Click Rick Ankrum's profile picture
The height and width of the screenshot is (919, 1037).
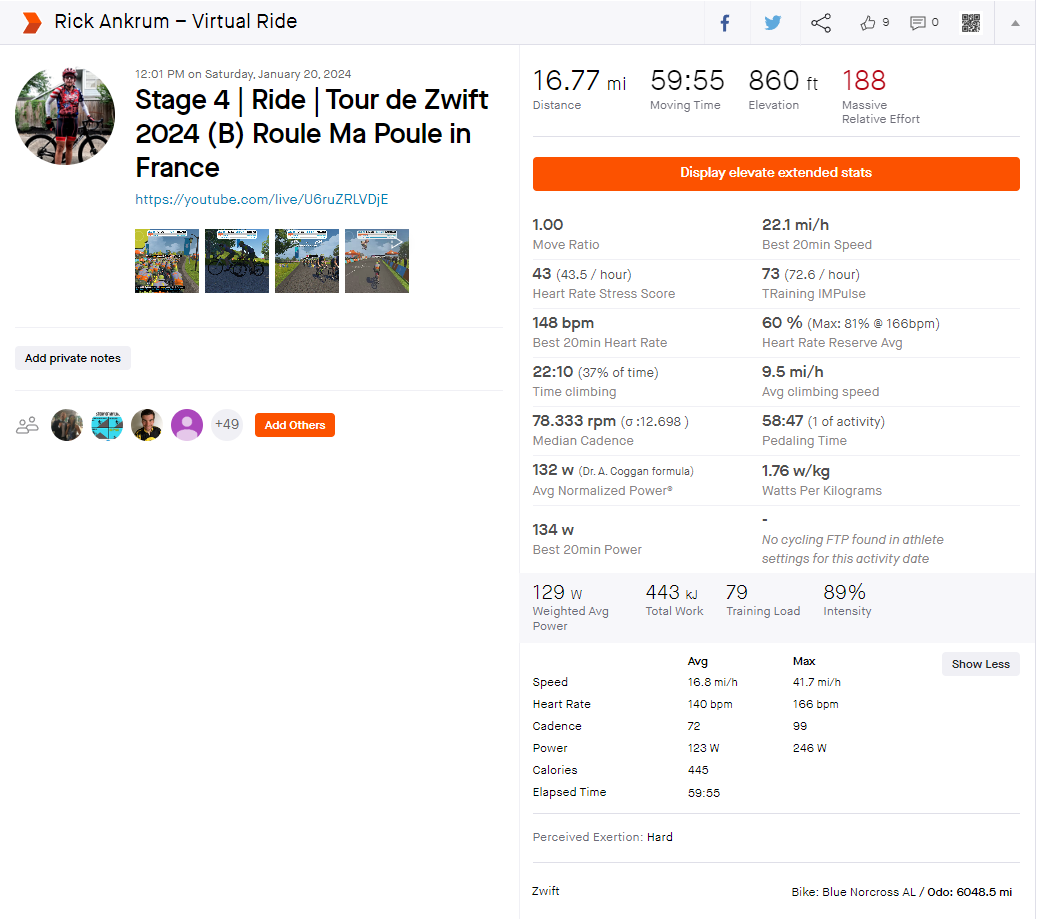65,116
